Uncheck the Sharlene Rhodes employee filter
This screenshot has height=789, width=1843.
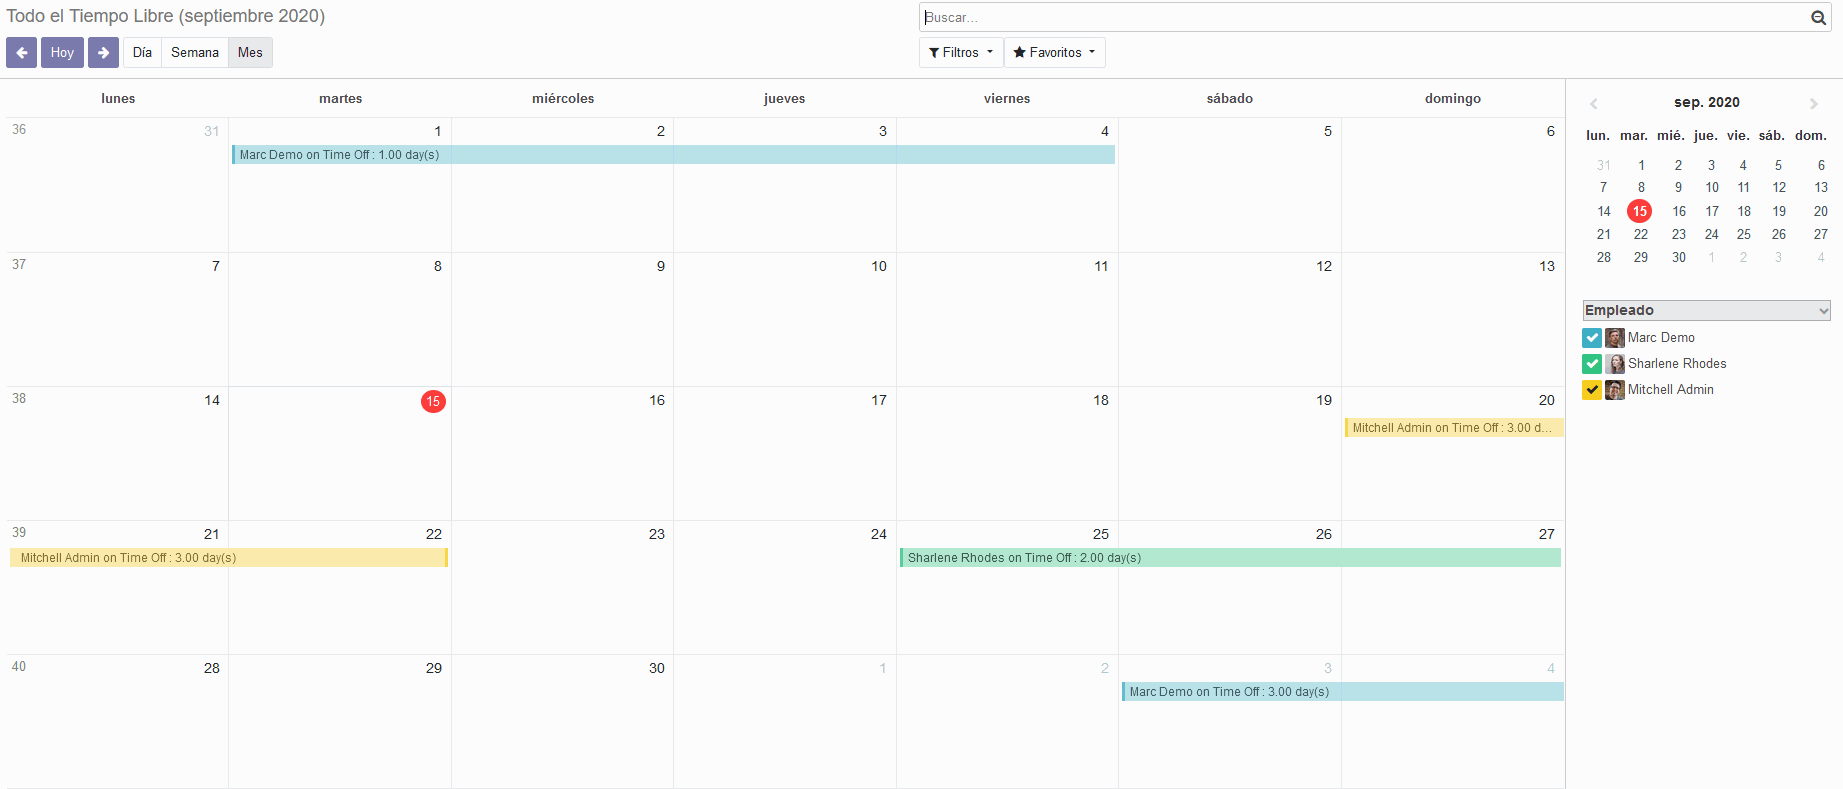click(x=1592, y=364)
